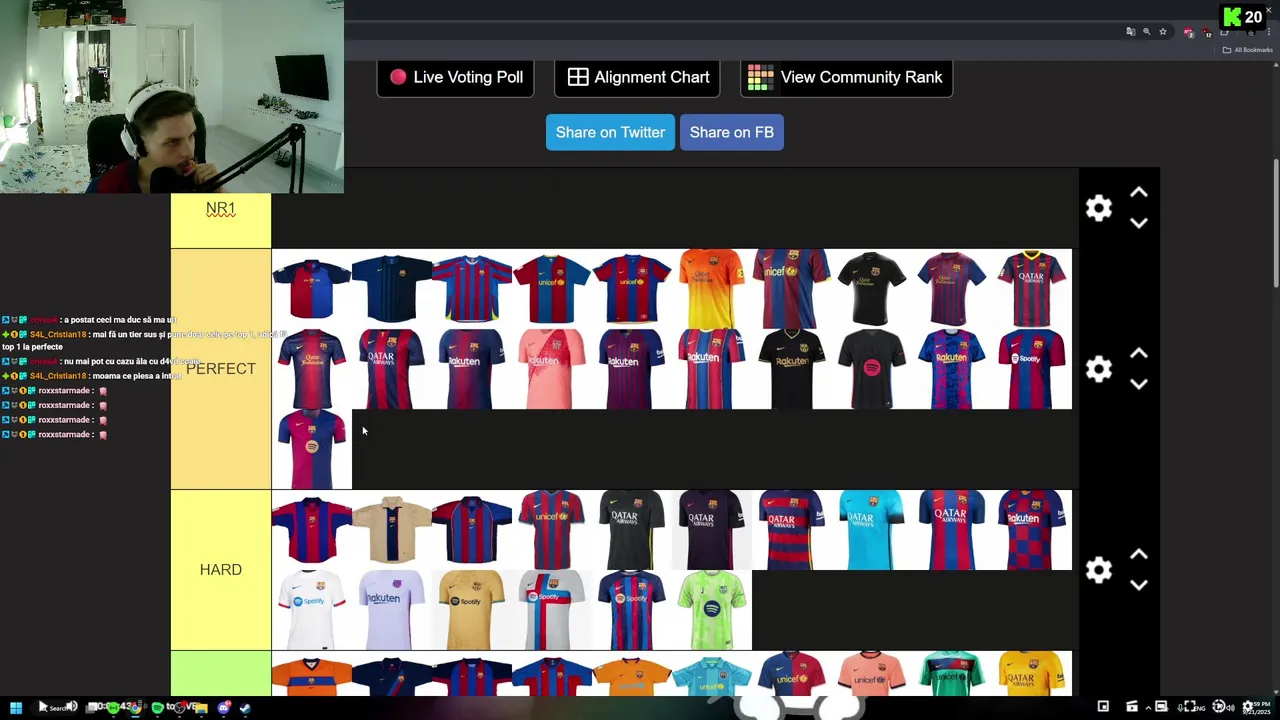Pick the pink Rakuten jersey in PERFECT tier

click(552, 369)
